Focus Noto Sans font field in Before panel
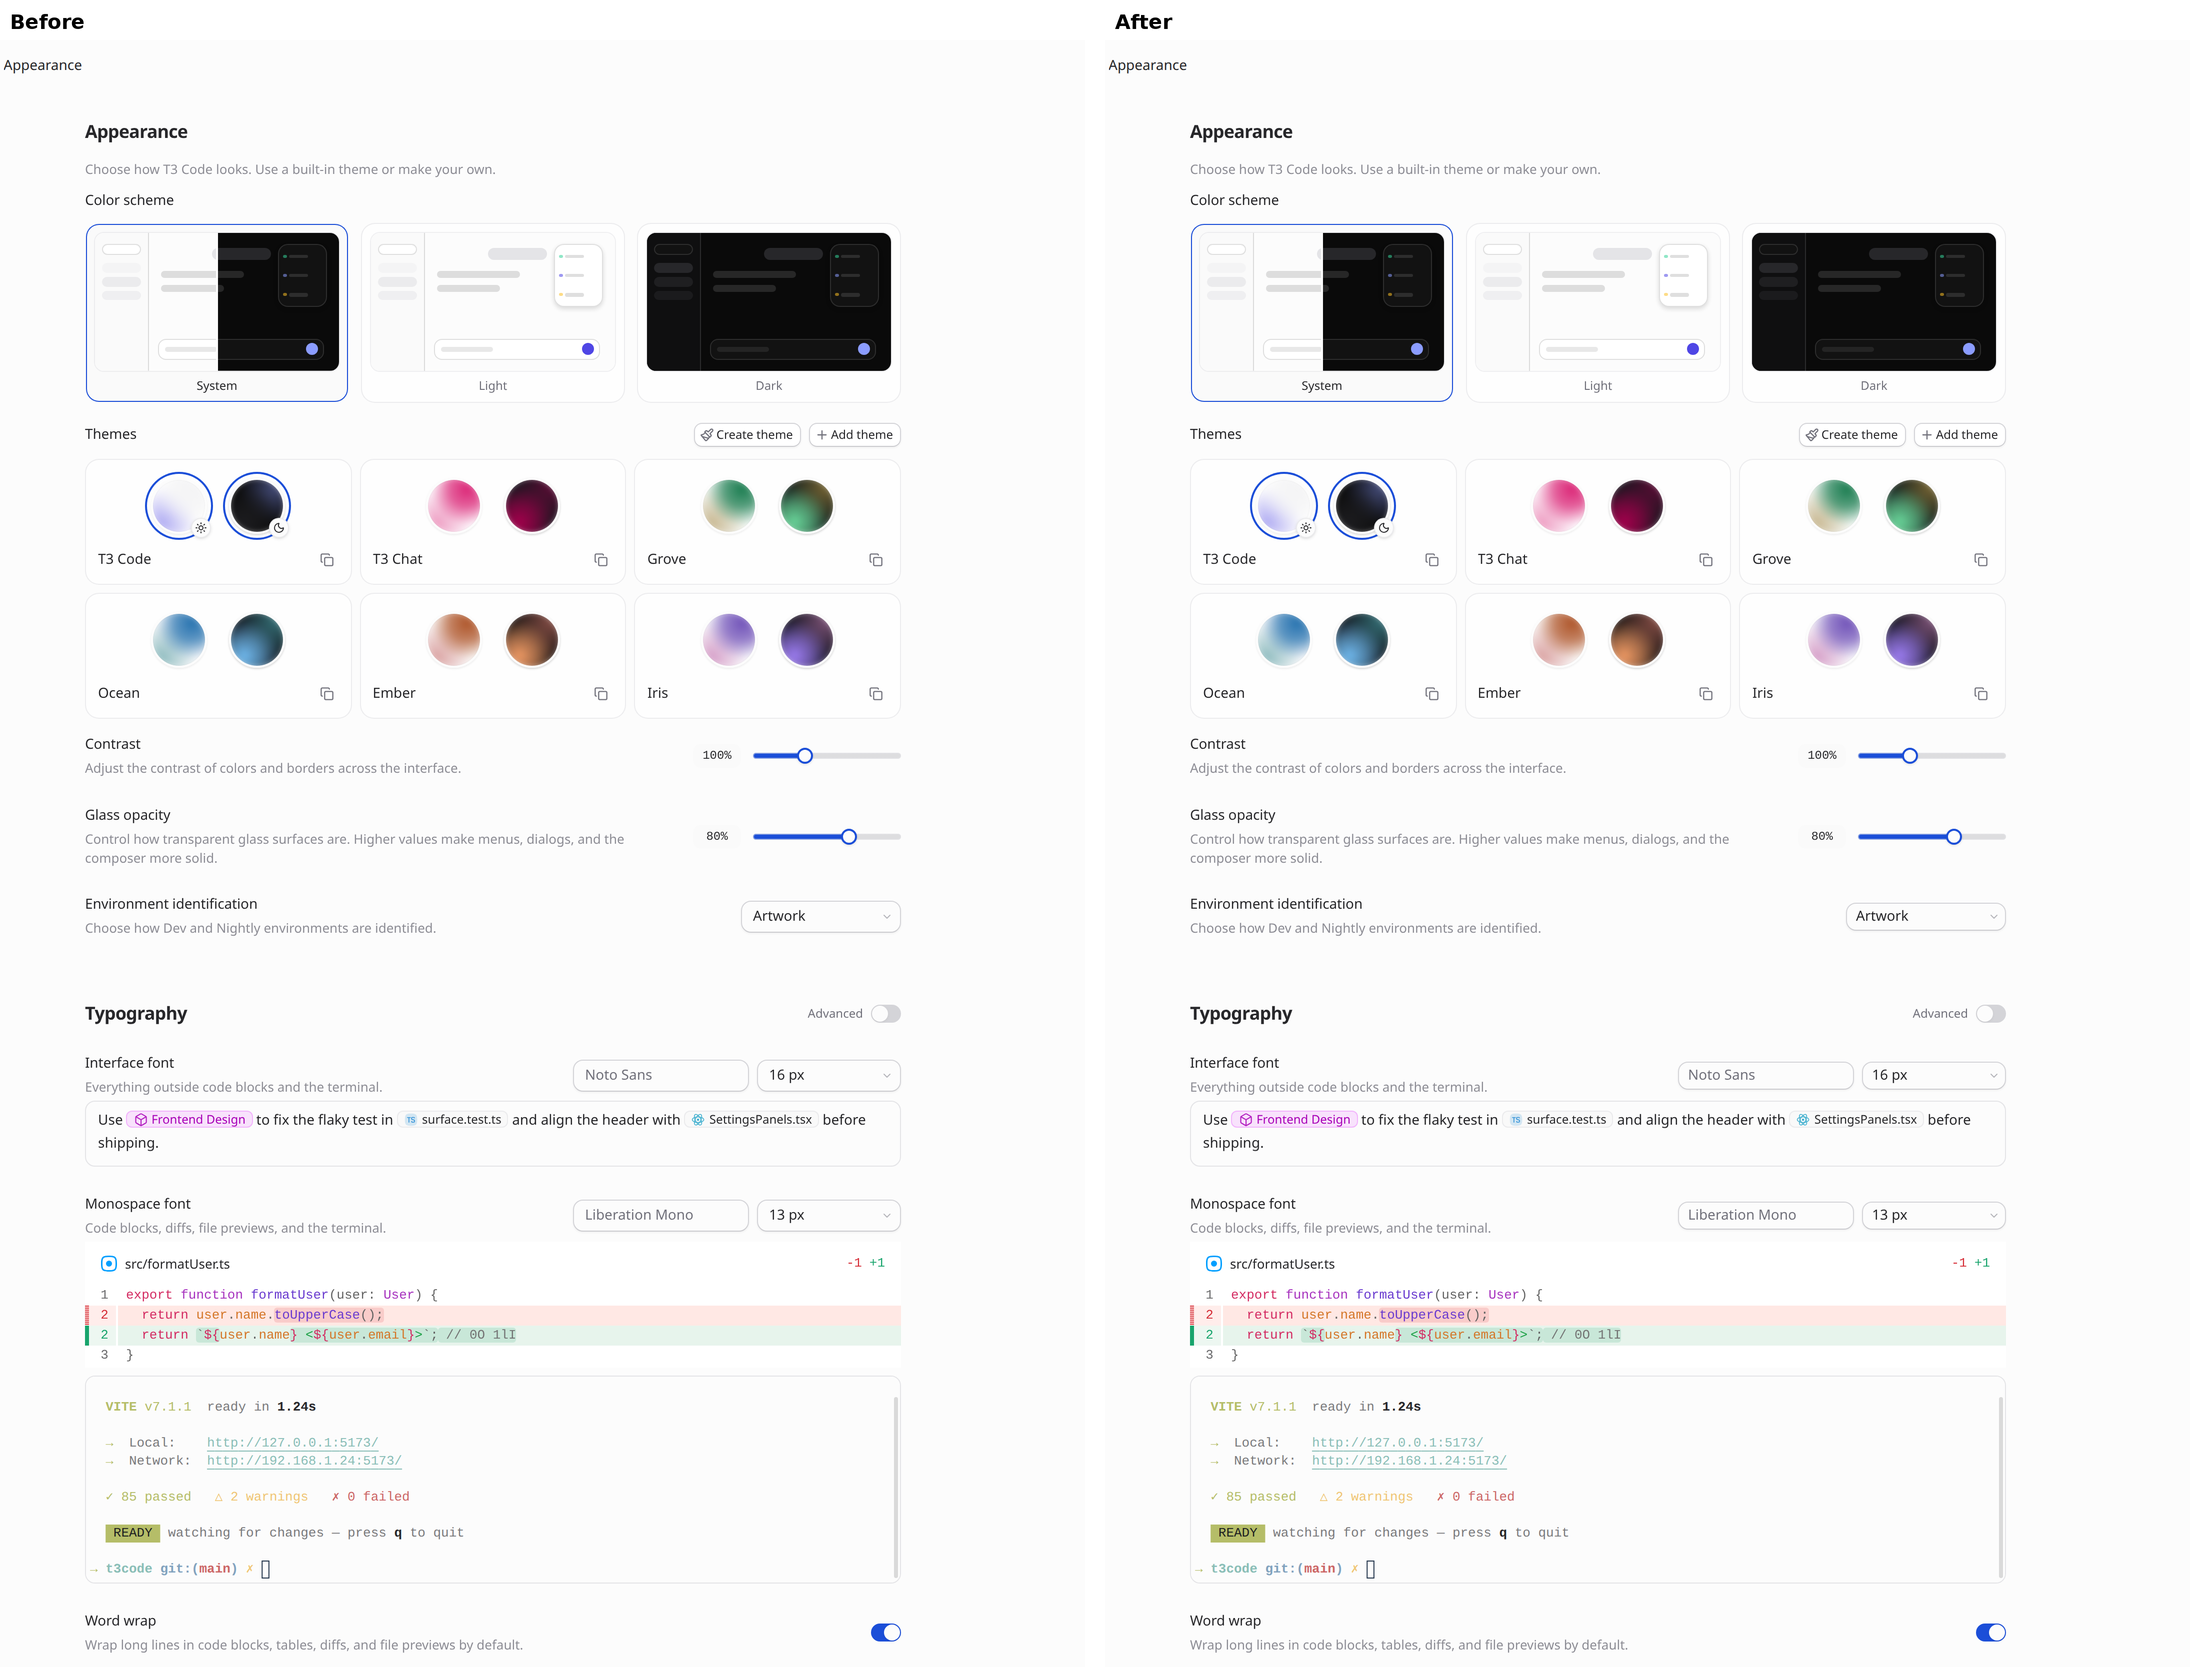 661,1076
